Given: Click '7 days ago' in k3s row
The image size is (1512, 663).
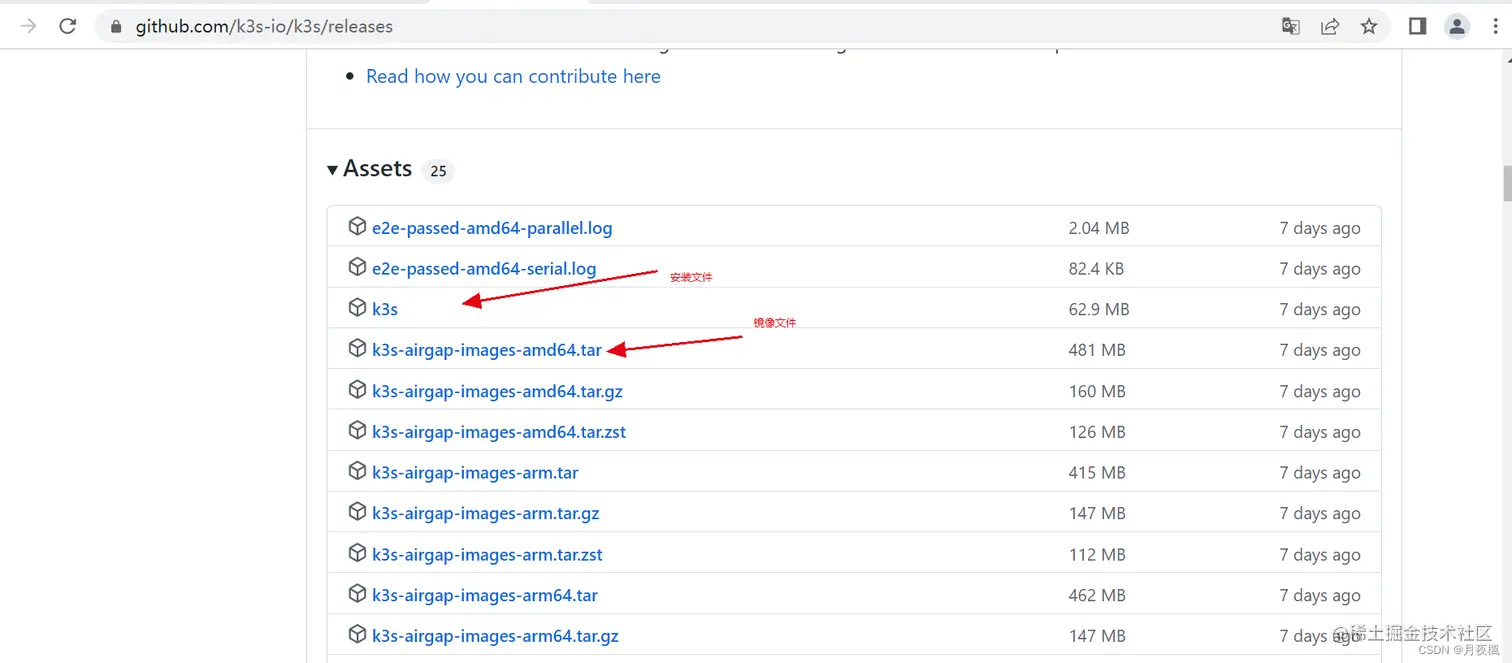Looking at the screenshot, I should click(1320, 310).
